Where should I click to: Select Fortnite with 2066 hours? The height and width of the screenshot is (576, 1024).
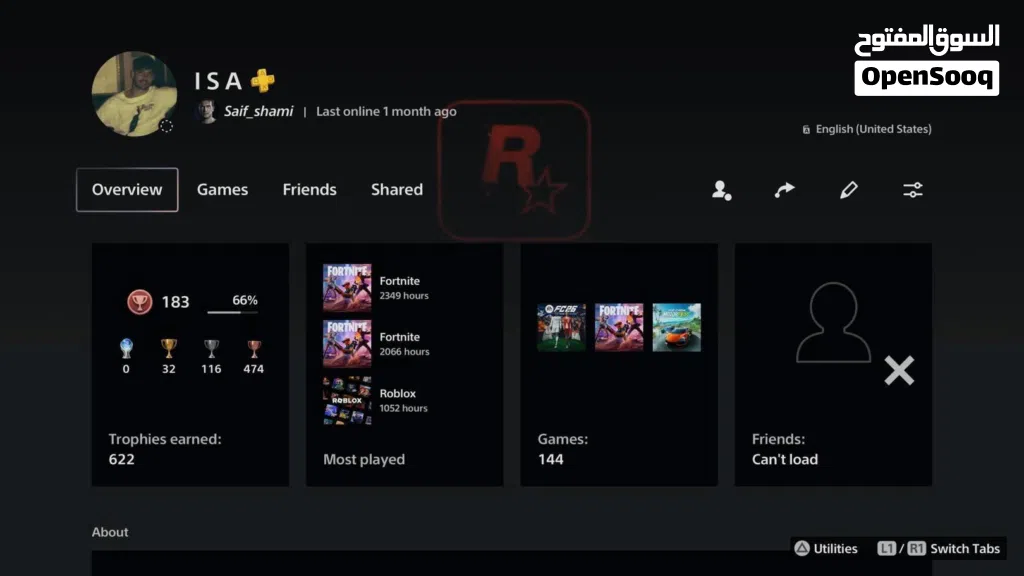click(376, 344)
